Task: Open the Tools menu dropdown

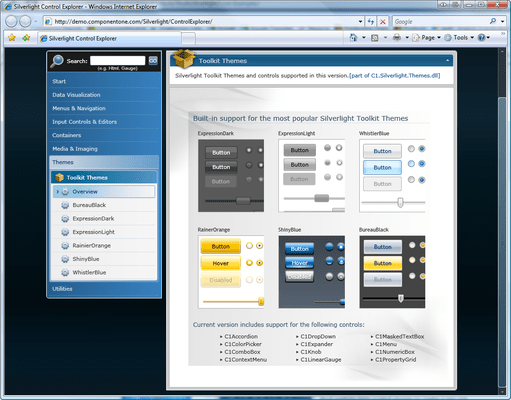Action: (459, 38)
